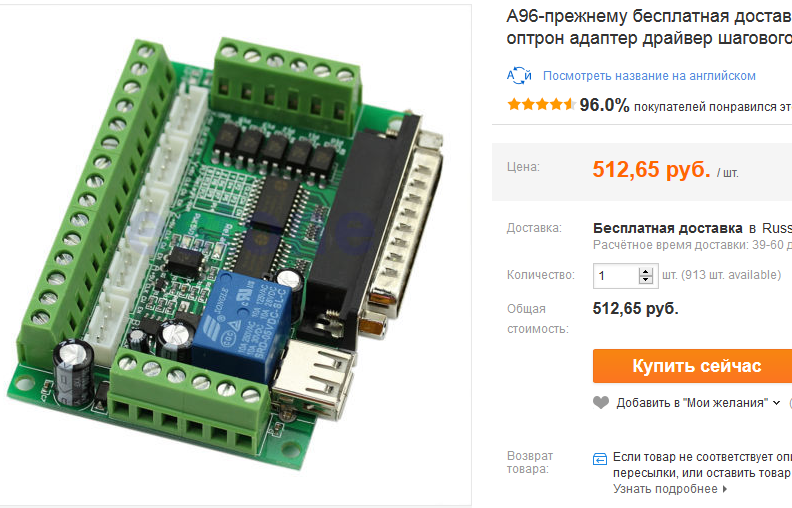Increase quantity with the up arrow

pyautogui.click(x=646, y=270)
